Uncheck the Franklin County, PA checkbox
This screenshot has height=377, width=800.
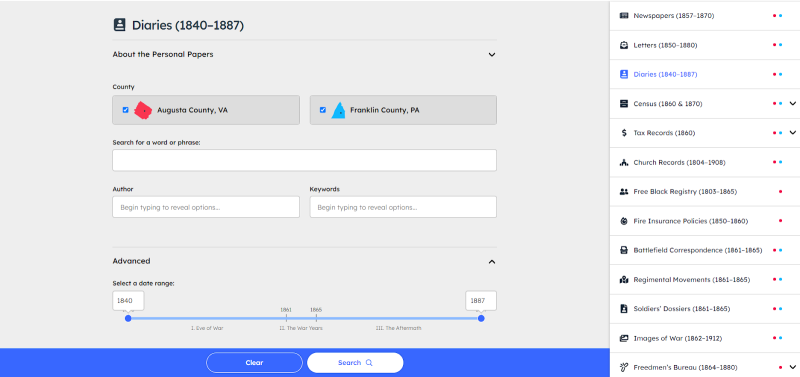pos(322,110)
